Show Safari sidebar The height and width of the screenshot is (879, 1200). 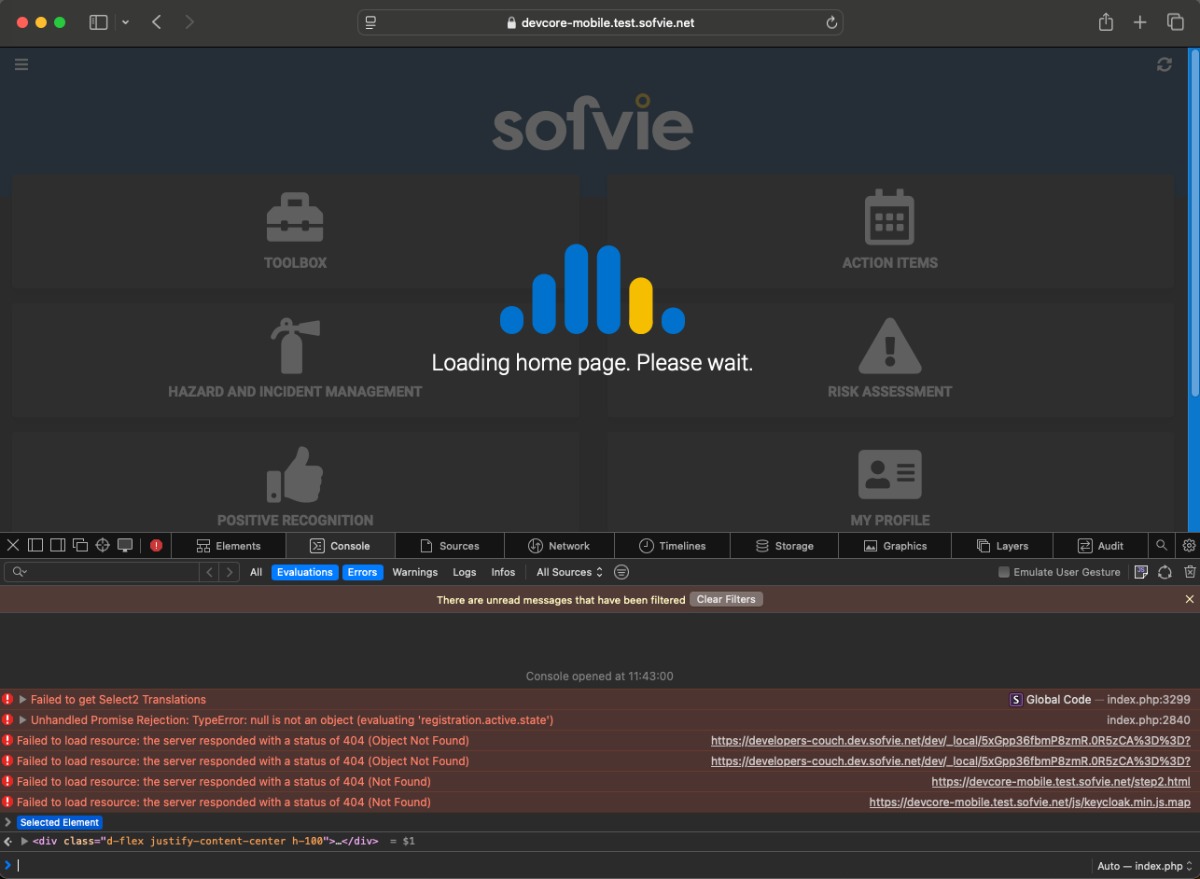point(98,22)
